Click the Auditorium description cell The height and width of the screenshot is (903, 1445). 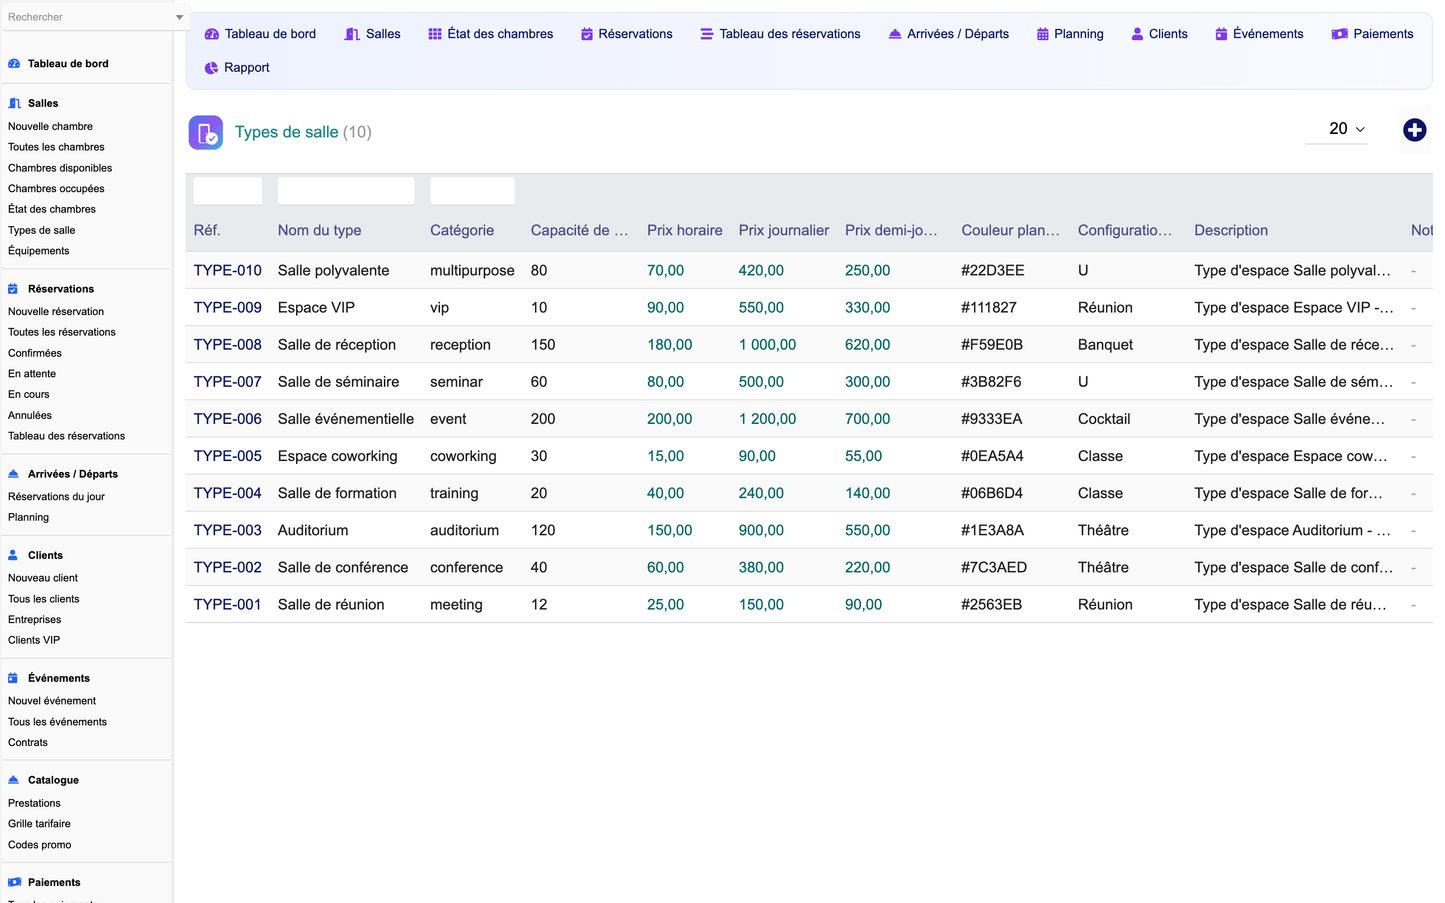pos(1293,531)
